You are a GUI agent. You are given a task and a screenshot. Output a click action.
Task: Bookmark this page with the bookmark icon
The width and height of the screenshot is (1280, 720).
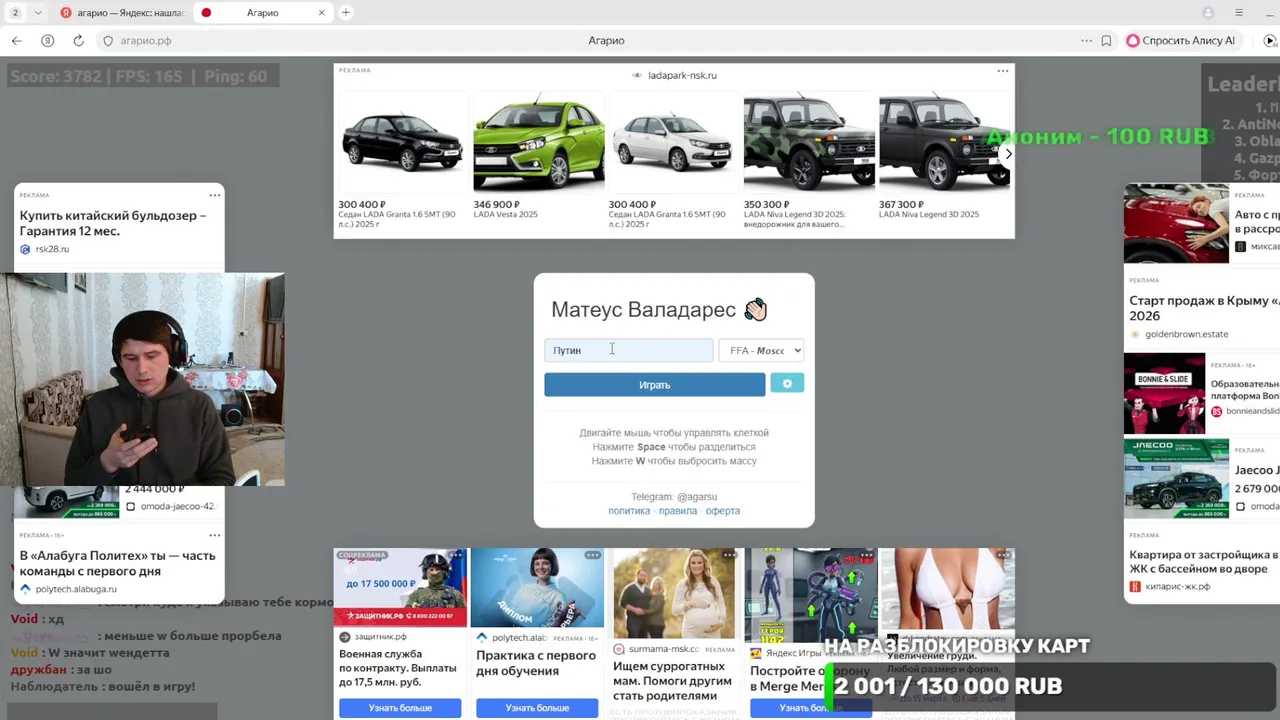(x=1106, y=41)
